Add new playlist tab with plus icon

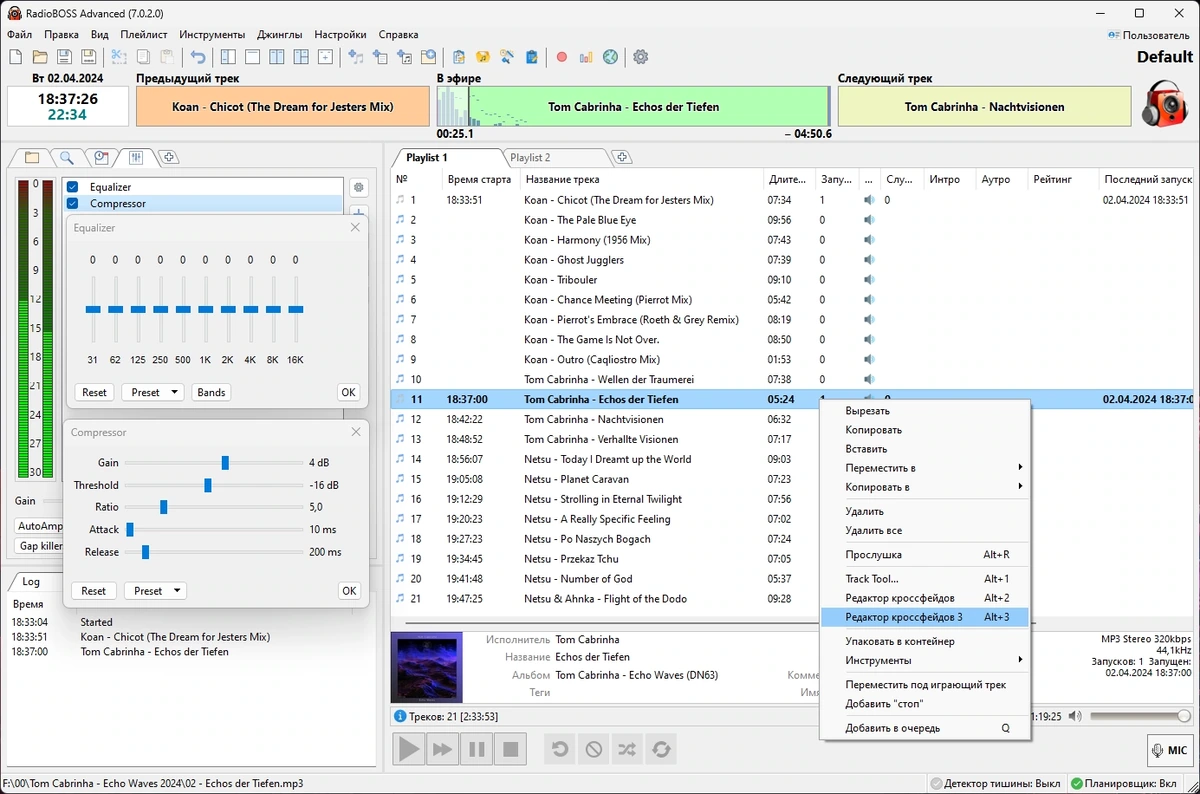622,157
